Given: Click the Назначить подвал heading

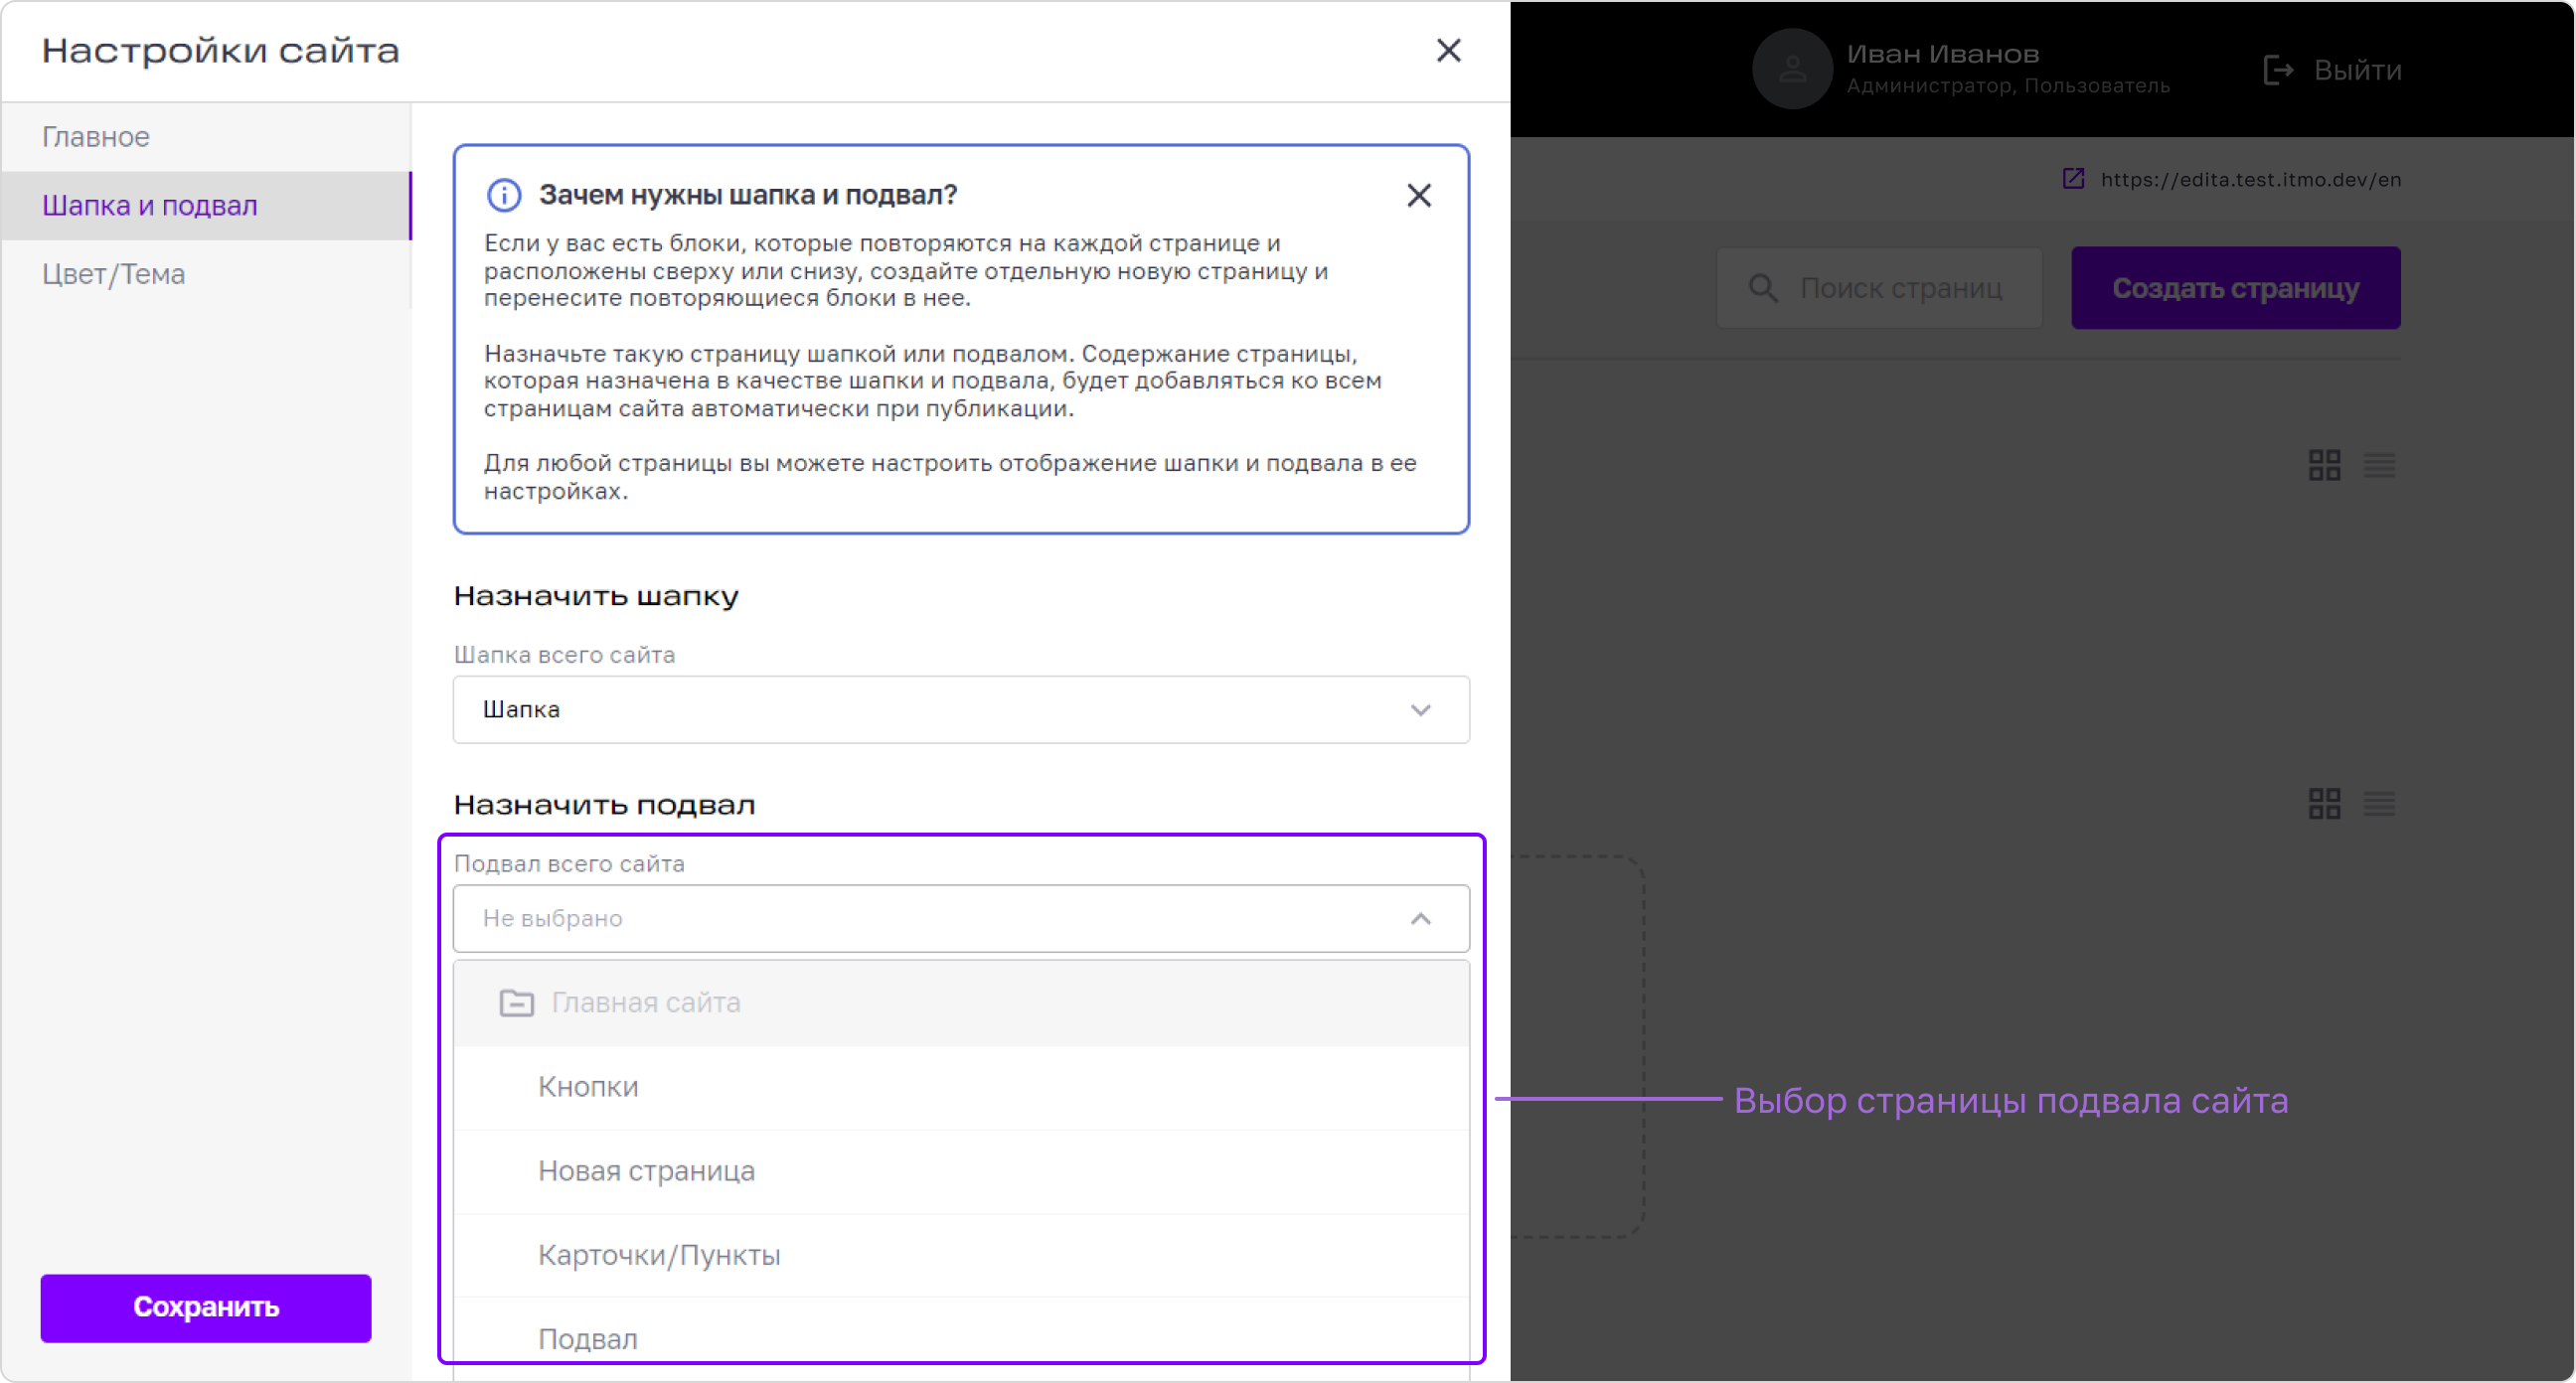Looking at the screenshot, I should (604, 805).
